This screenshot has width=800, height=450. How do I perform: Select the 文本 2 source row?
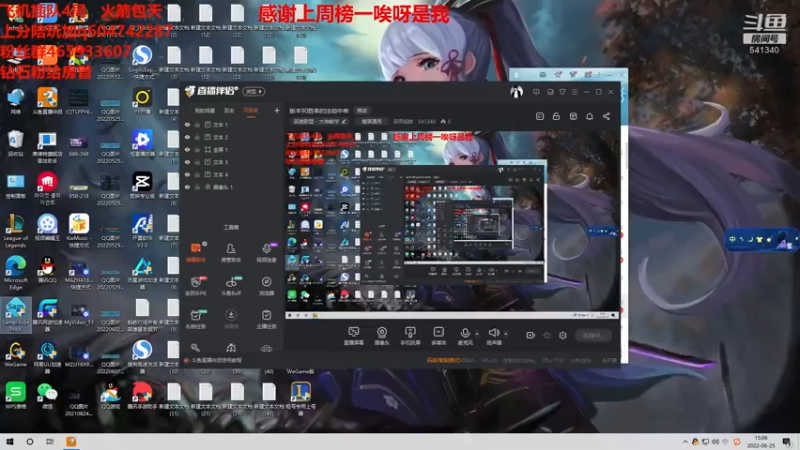pyautogui.click(x=231, y=137)
